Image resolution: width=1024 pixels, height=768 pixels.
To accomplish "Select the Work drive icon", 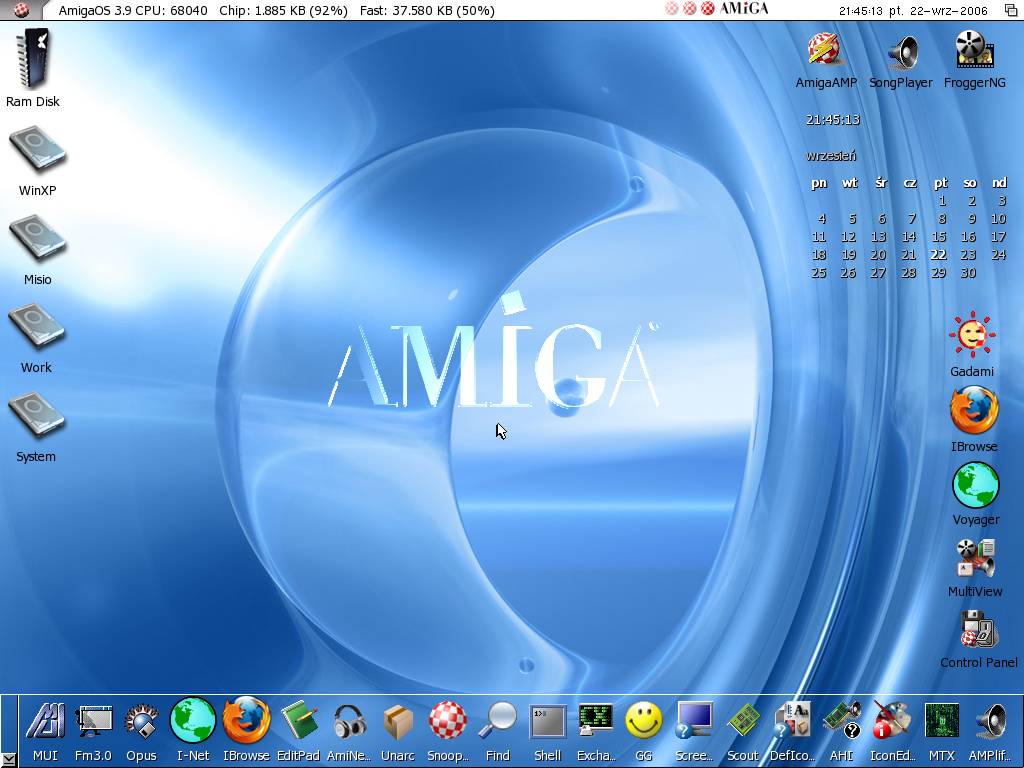I will coord(37,327).
